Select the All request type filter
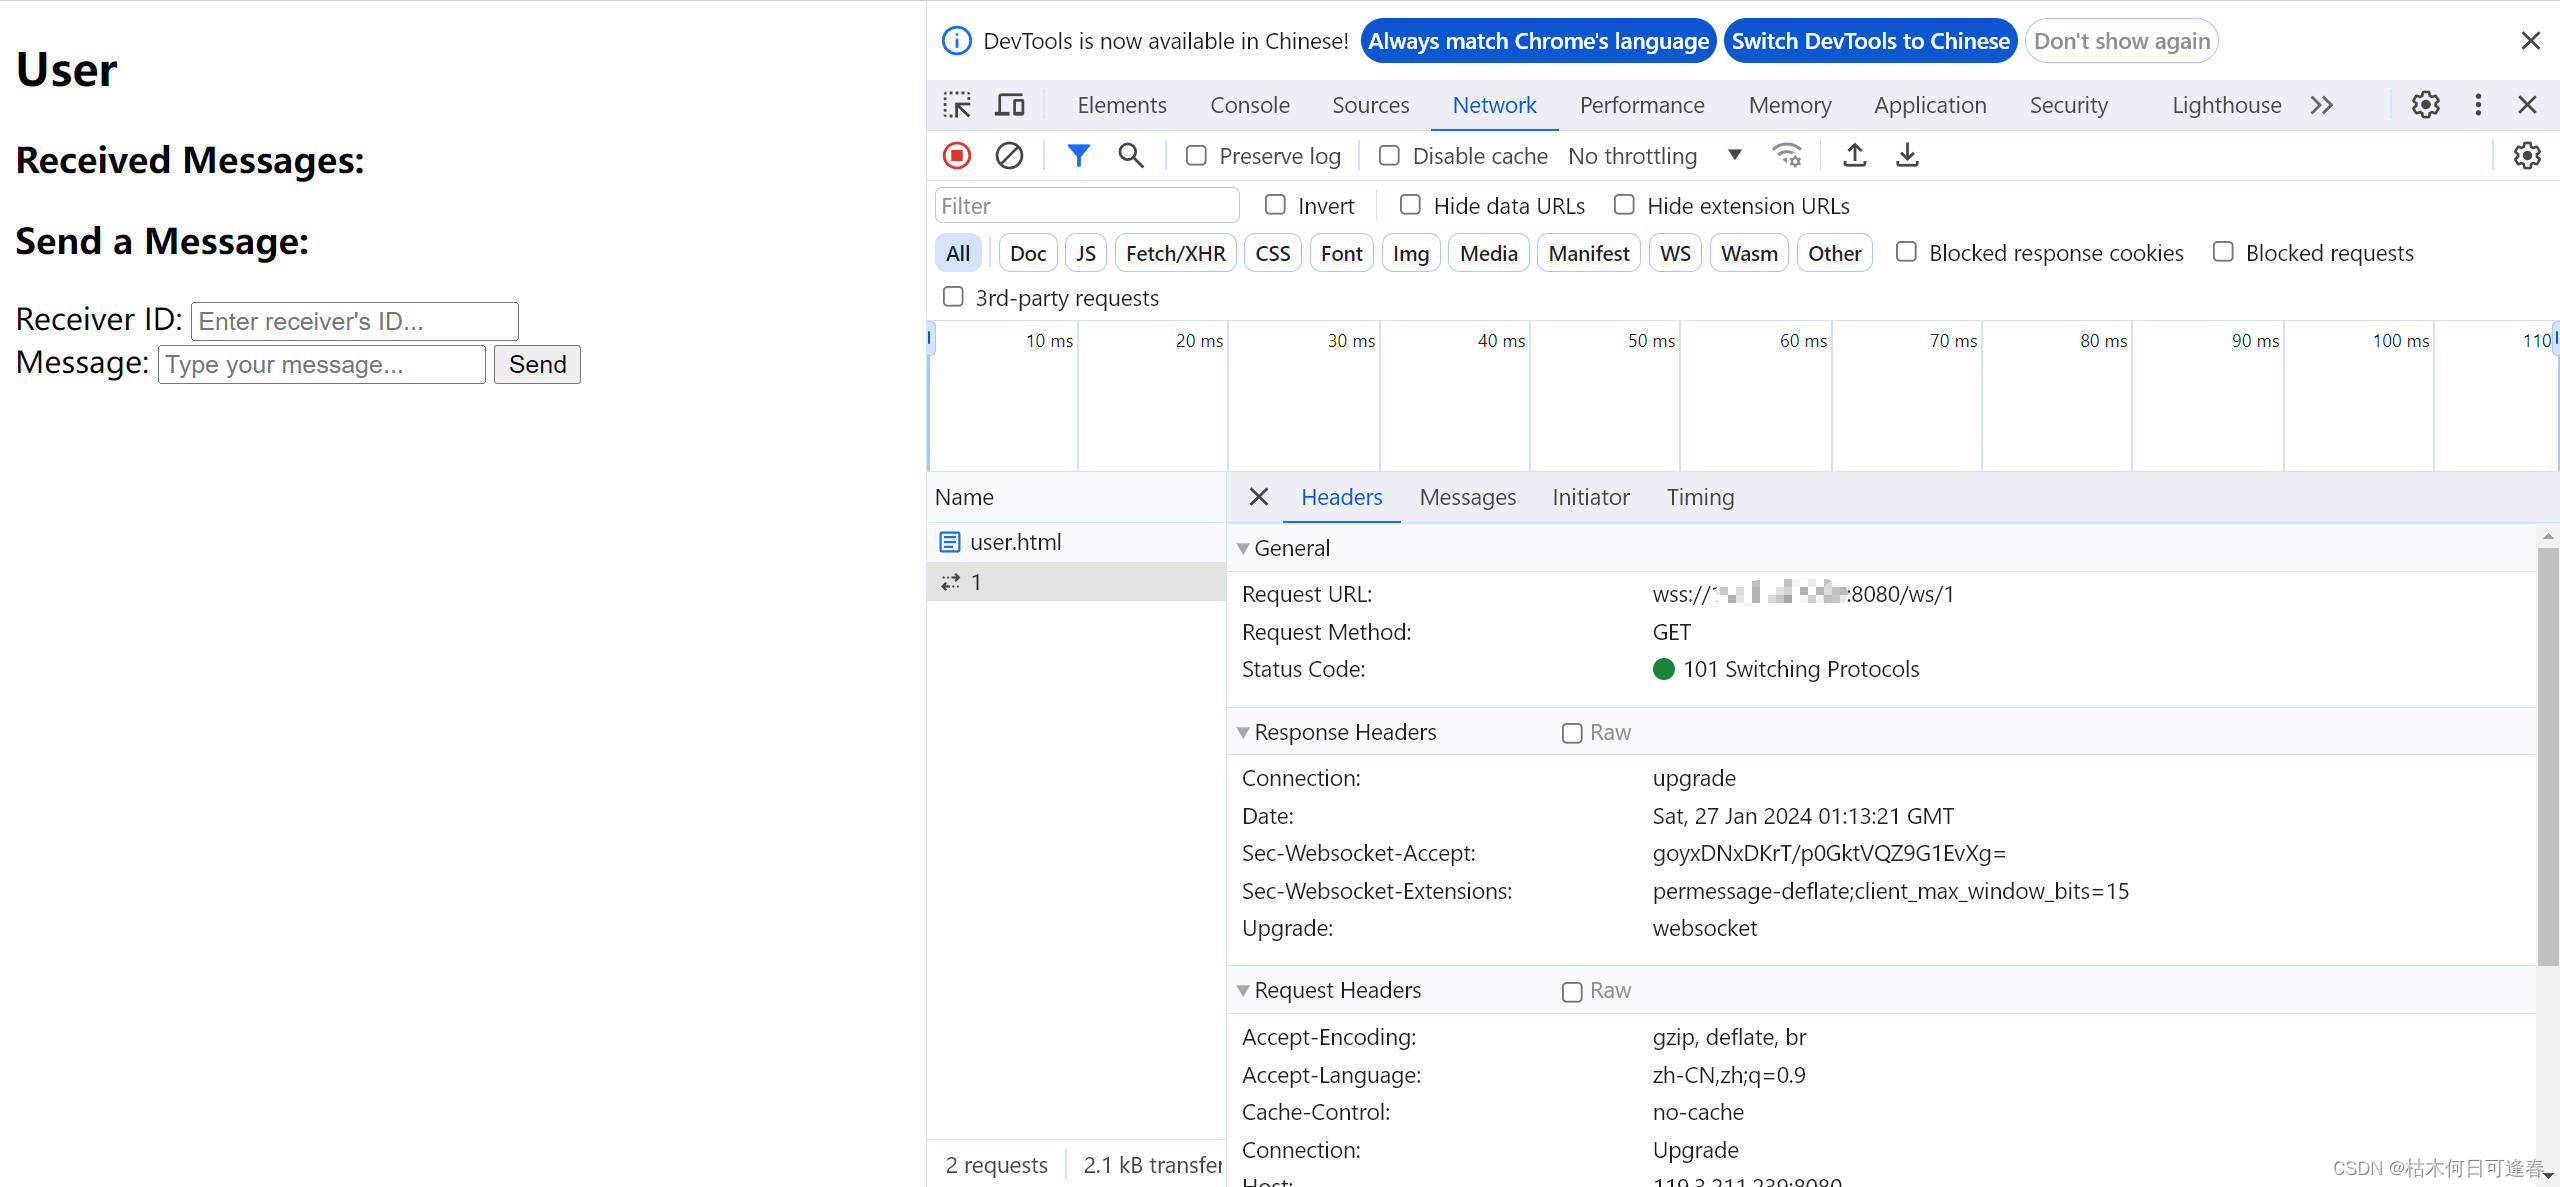 tap(958, 253)
